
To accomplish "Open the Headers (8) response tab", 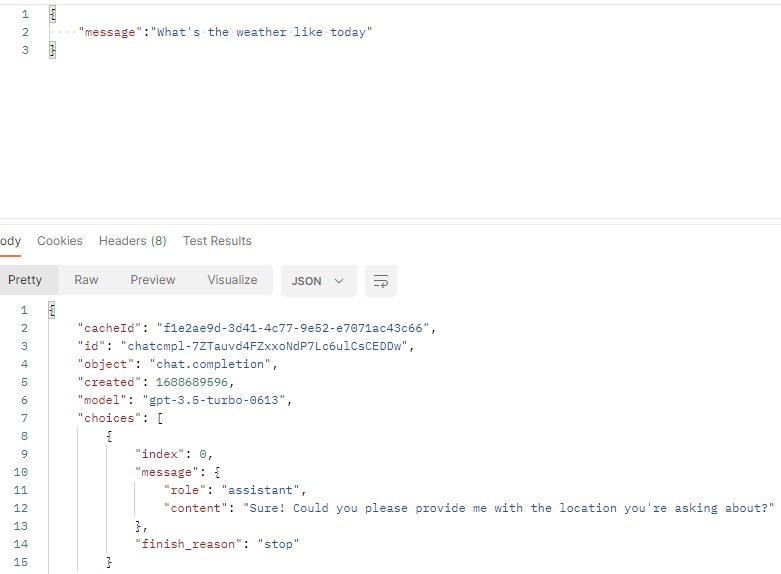I will (132, 241).
